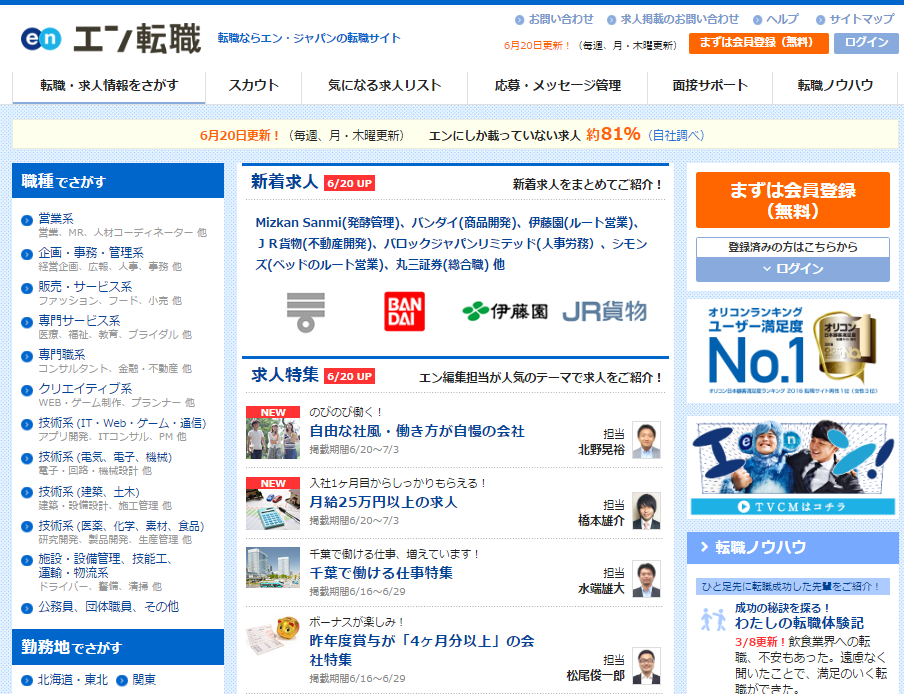Viewport: 904px width, 694px height.
Task: Open the 技術系 (医薬、化学、素材、食品) category
Action: point(121,526)
